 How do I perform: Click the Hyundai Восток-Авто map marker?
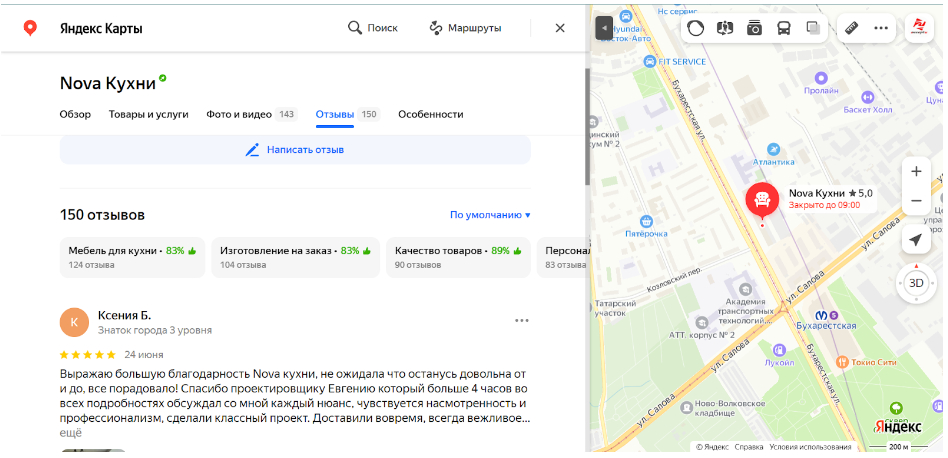click(626, 16)
